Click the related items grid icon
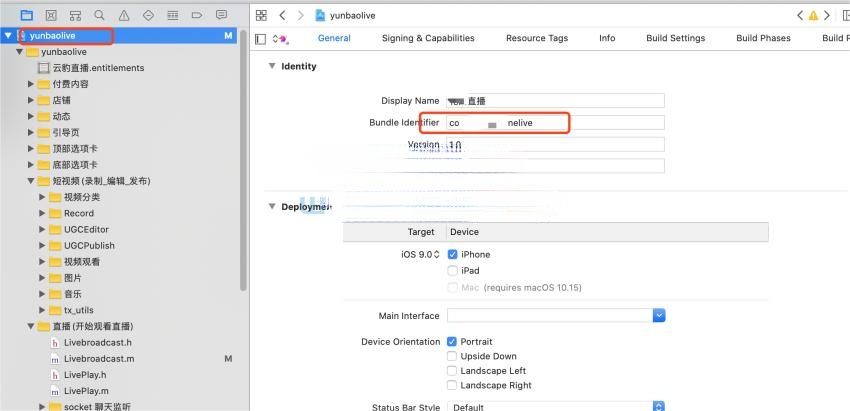 [x=261, y=15]
